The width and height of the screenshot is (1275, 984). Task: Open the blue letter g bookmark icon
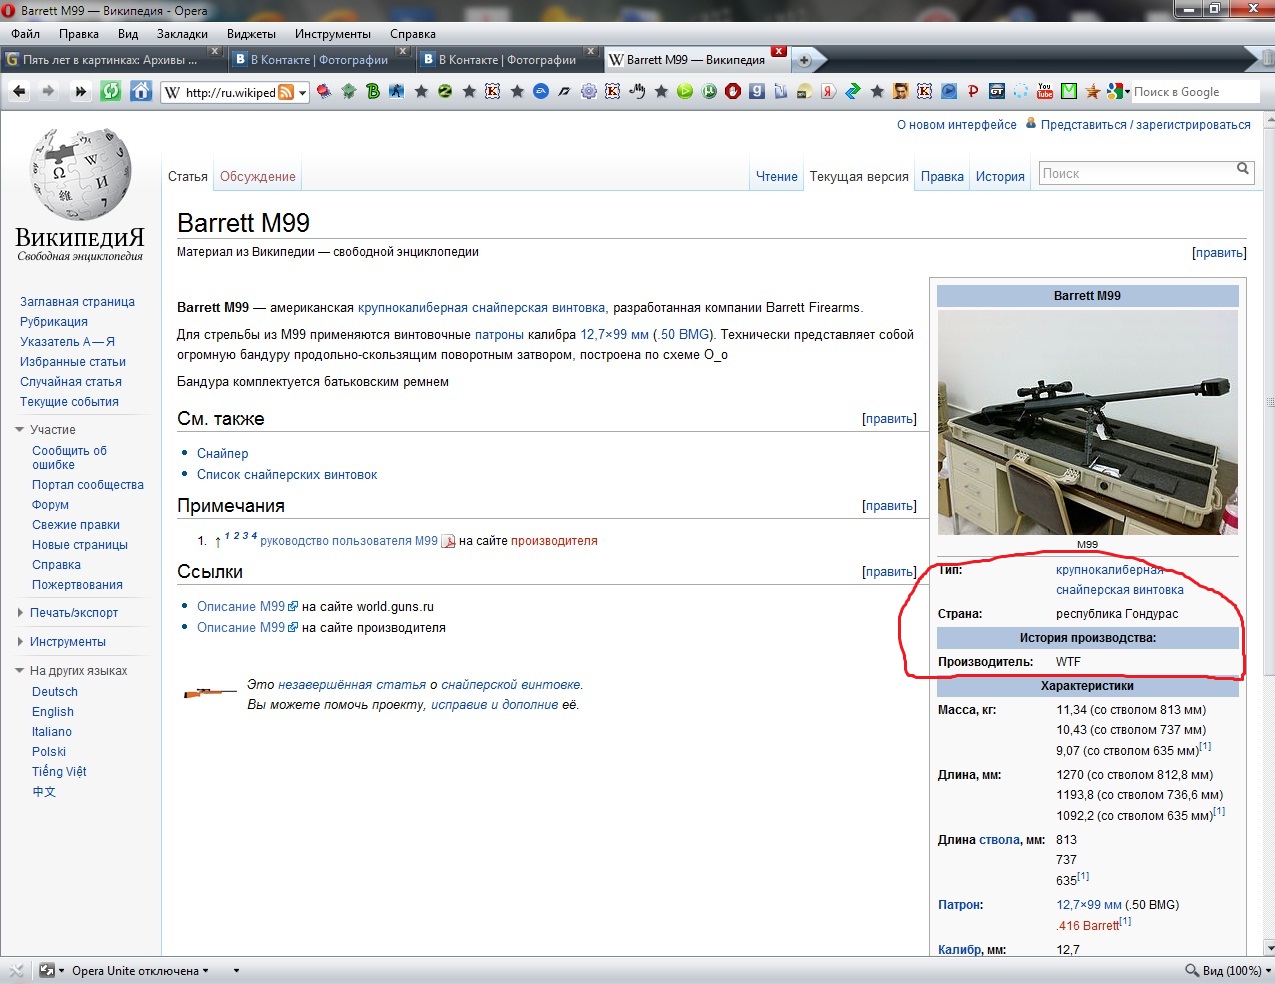[x=757, y=91]
